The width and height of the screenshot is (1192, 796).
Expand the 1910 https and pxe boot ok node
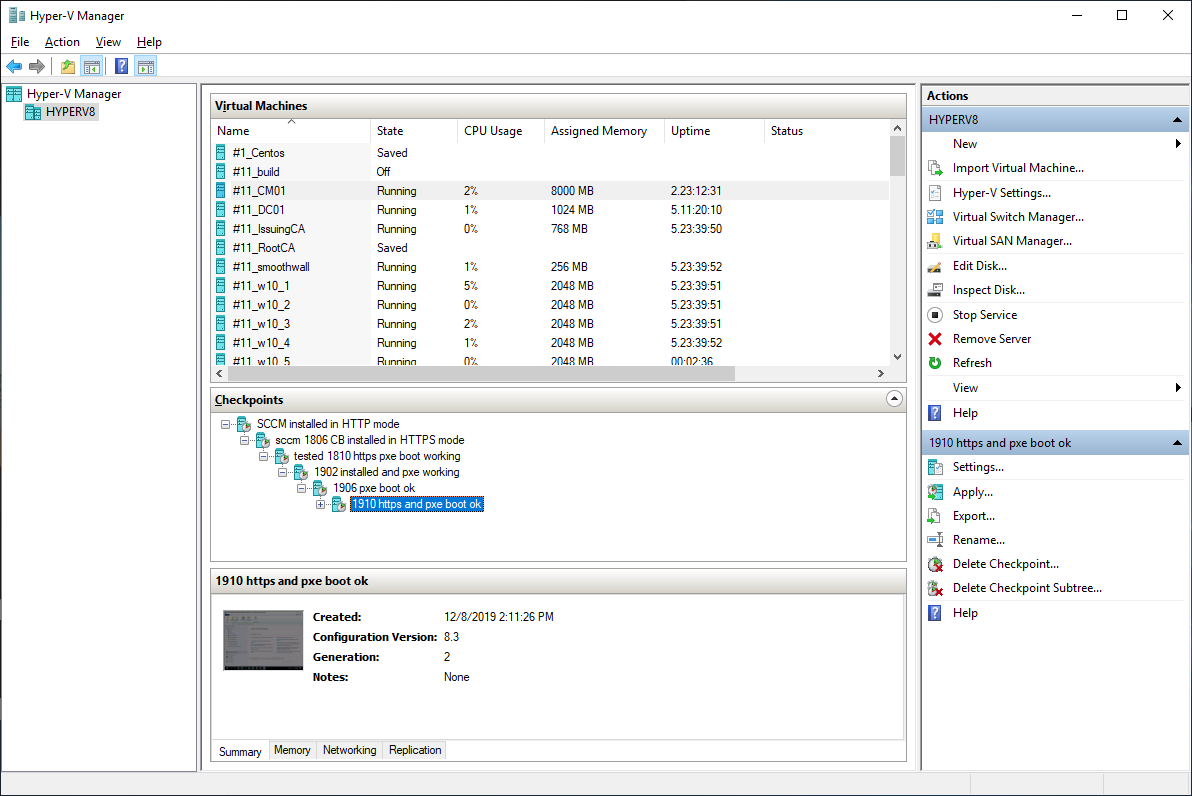(320, 504)
